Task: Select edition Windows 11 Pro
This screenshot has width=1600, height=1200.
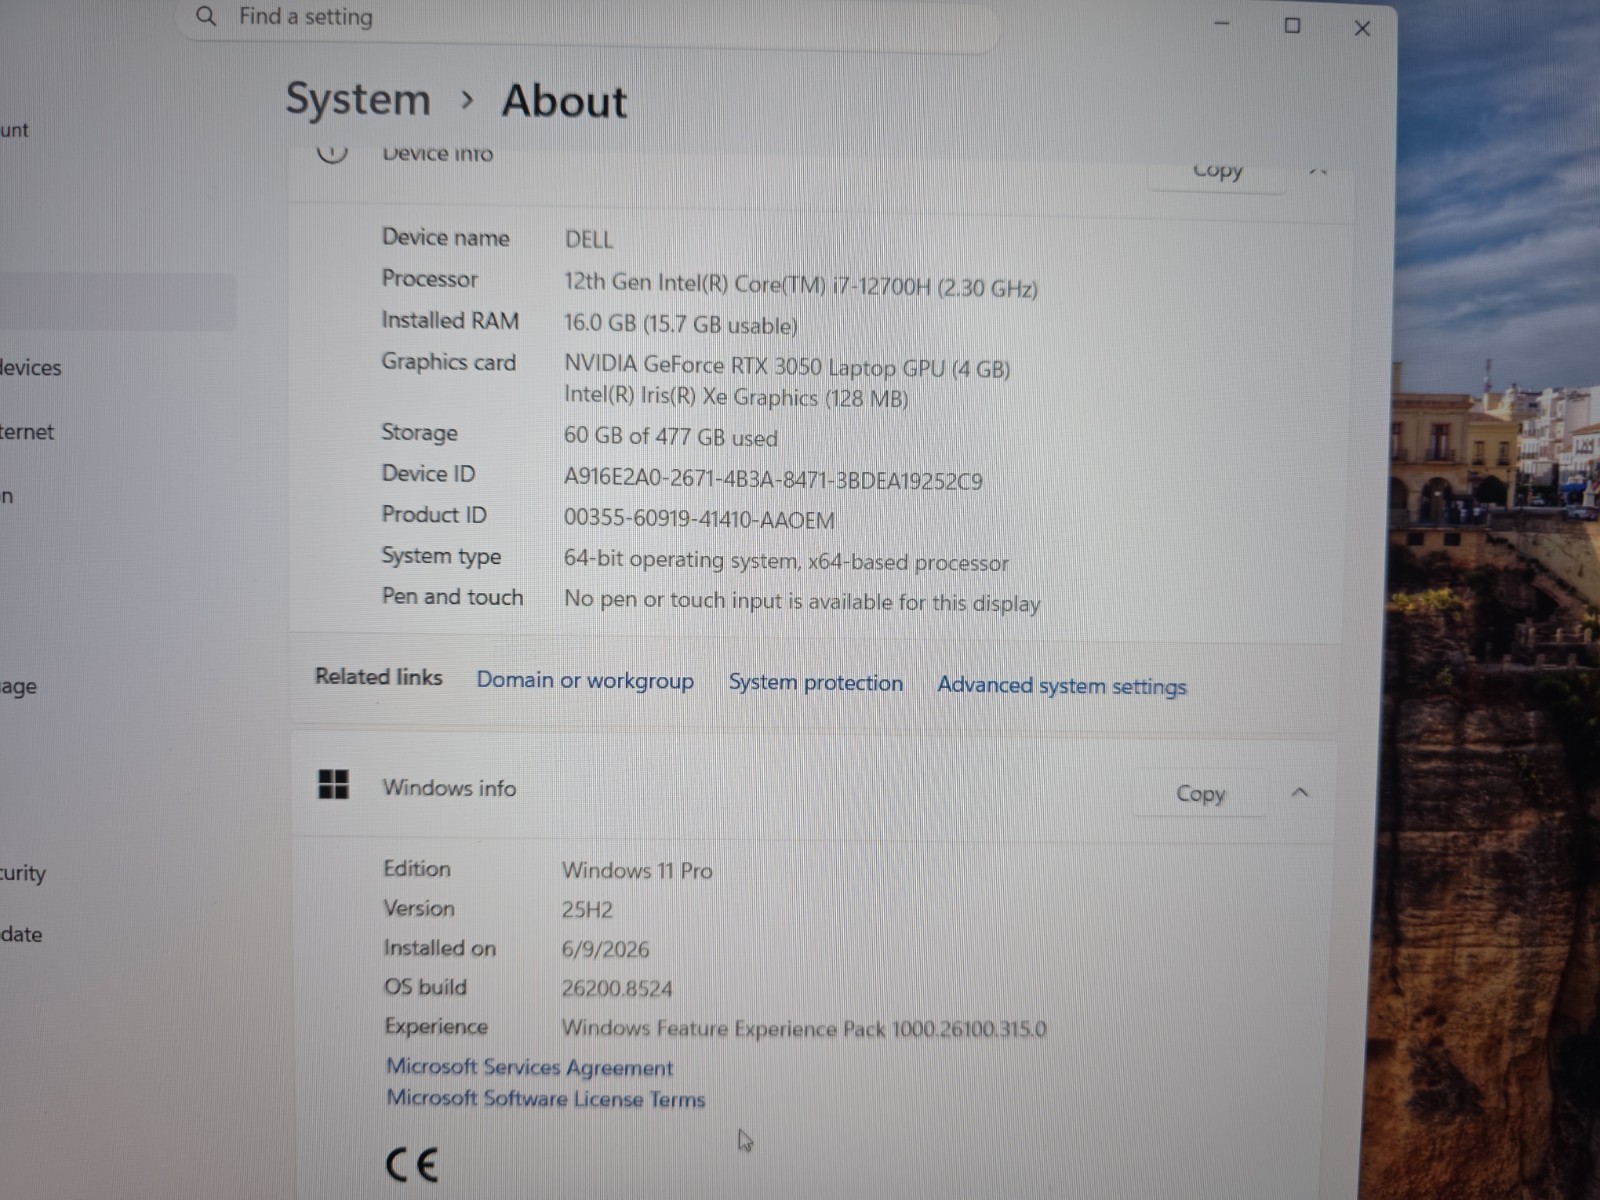Action: pyautogui.click(x=637, y=871)
